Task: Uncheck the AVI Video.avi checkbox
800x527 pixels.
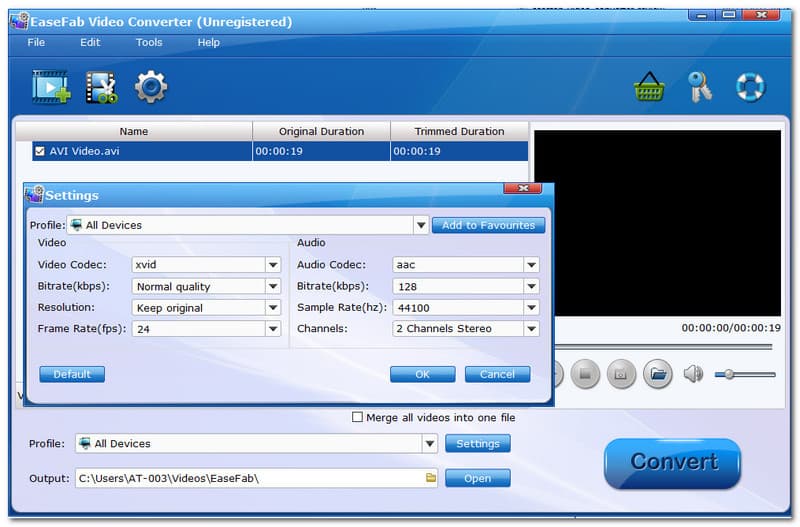Action: [x=40, y=152]
